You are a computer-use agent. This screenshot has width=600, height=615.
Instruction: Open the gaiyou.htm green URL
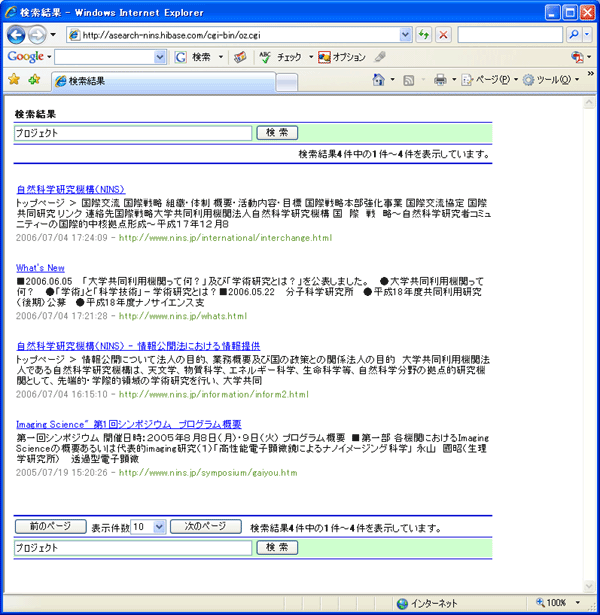coord(208,473)
